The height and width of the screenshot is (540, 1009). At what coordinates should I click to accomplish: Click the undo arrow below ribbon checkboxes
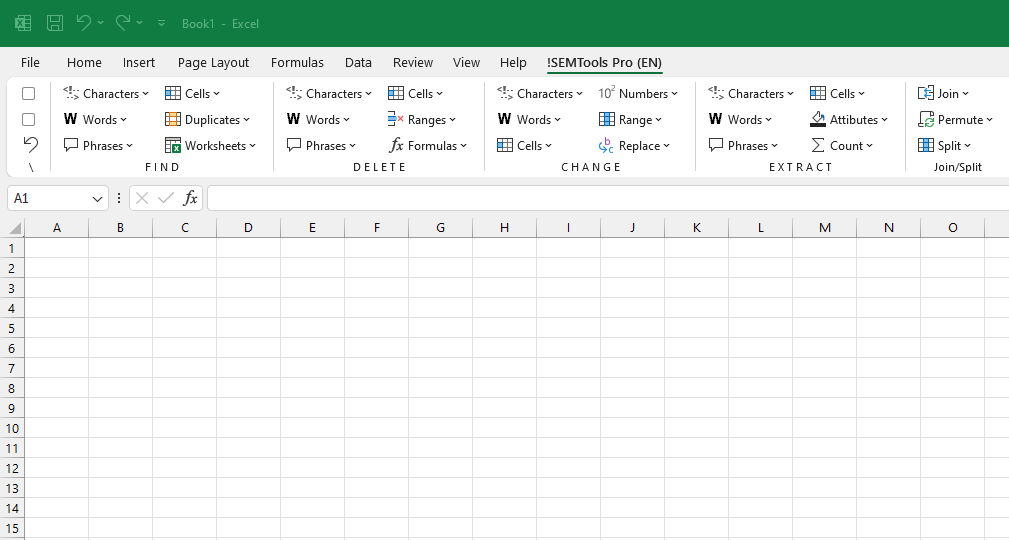tap(30, 144)
